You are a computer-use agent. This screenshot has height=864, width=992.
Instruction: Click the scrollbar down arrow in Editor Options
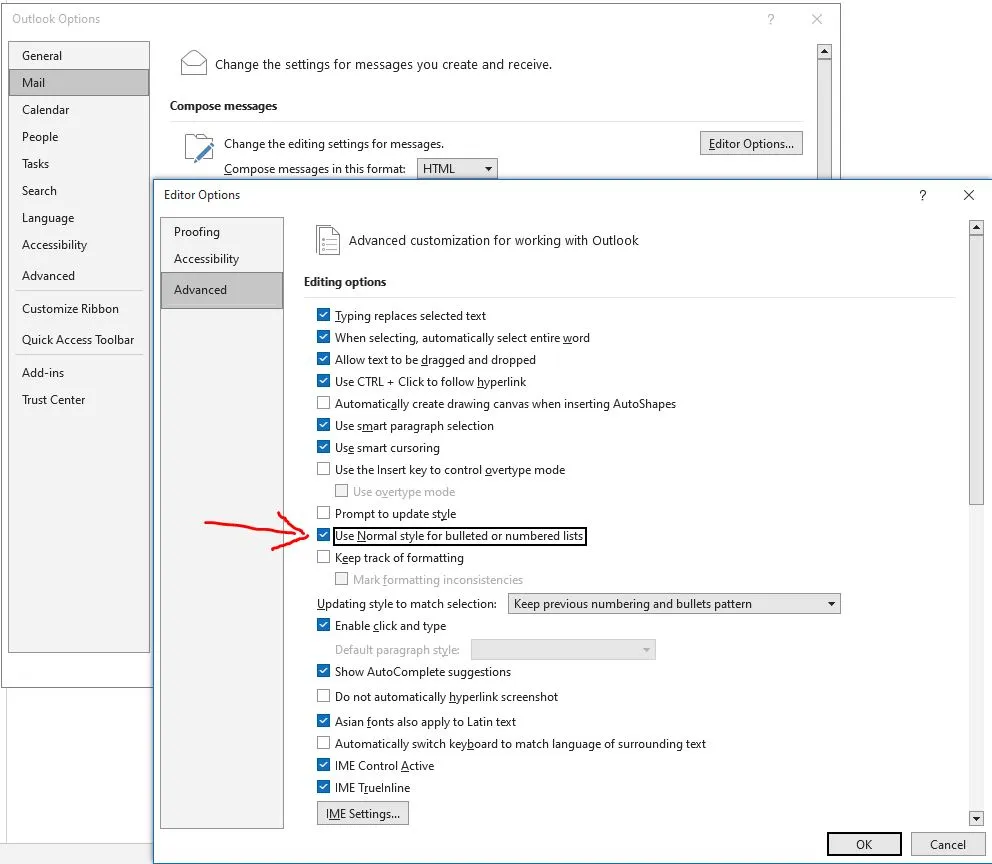[976, 818]
